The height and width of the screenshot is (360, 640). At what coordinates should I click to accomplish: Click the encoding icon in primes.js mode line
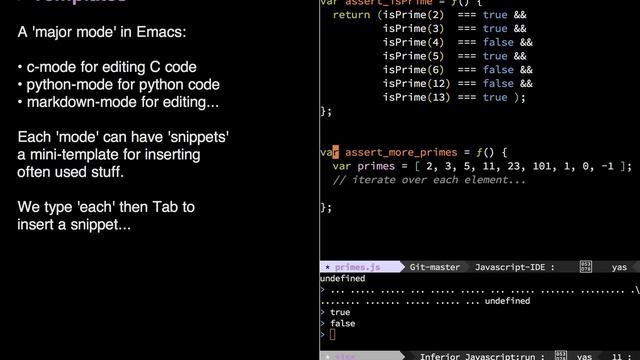586,267
